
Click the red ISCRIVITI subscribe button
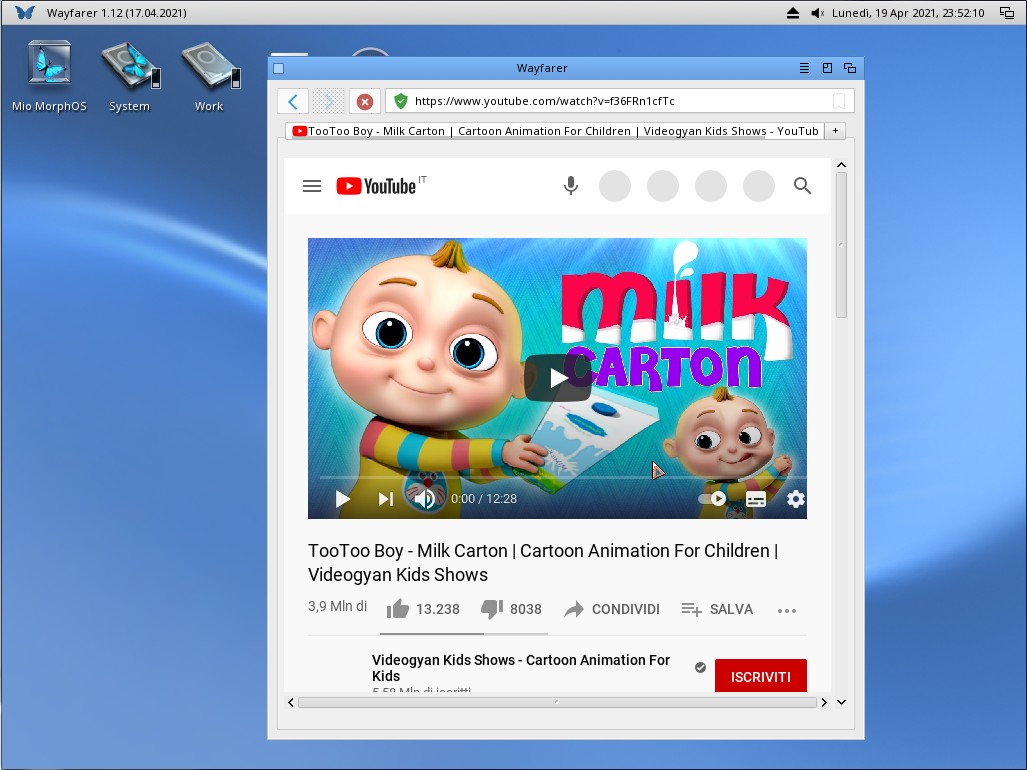pos(760,677)
